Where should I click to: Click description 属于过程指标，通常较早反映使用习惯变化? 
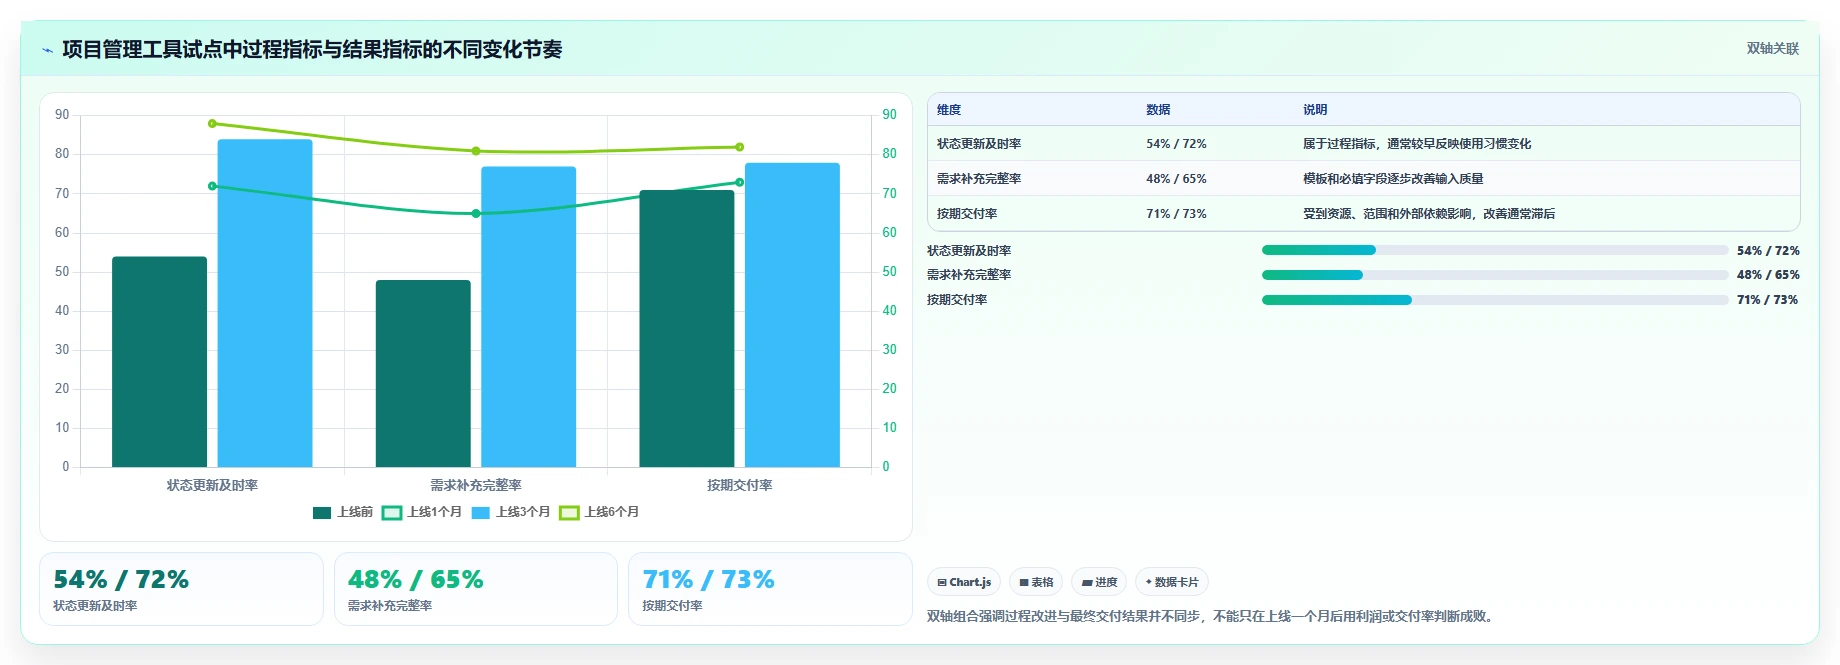[x=1417, y=144]
